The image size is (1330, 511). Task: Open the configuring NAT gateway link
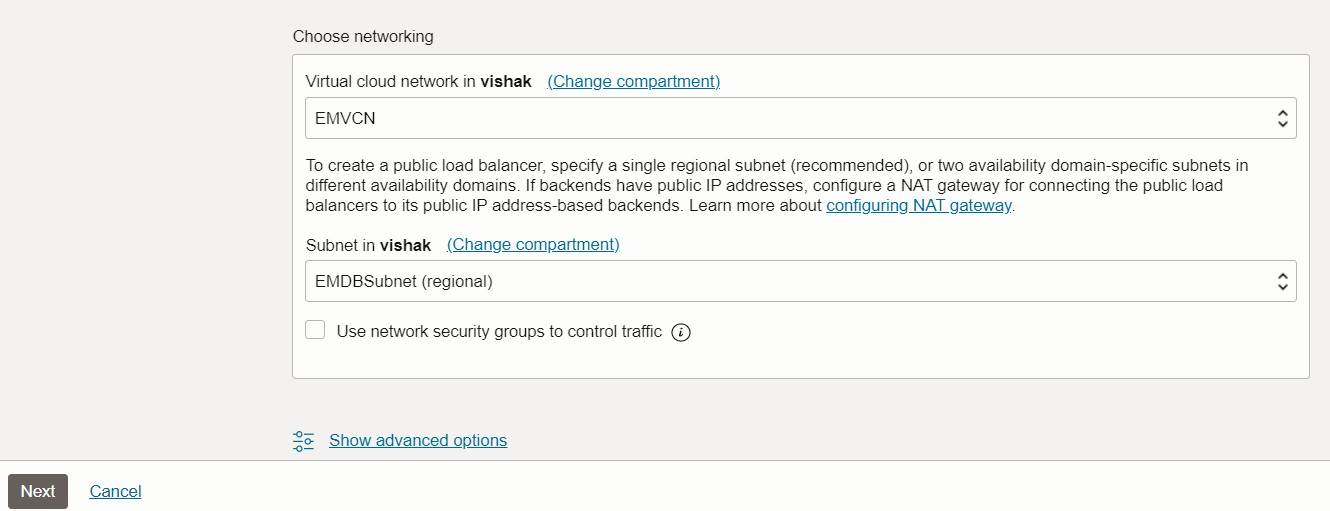pos(919,206)
